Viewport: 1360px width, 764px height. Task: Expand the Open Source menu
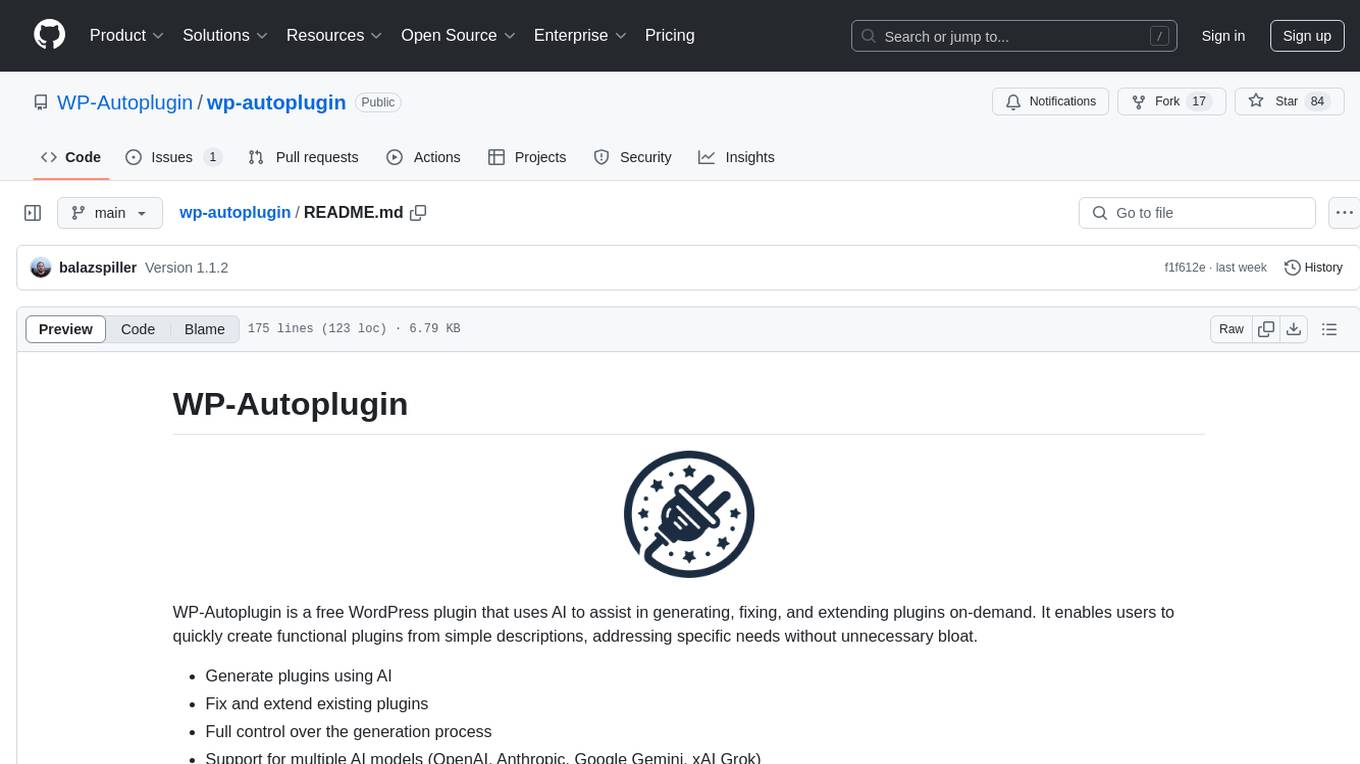[x=458, y=35]
